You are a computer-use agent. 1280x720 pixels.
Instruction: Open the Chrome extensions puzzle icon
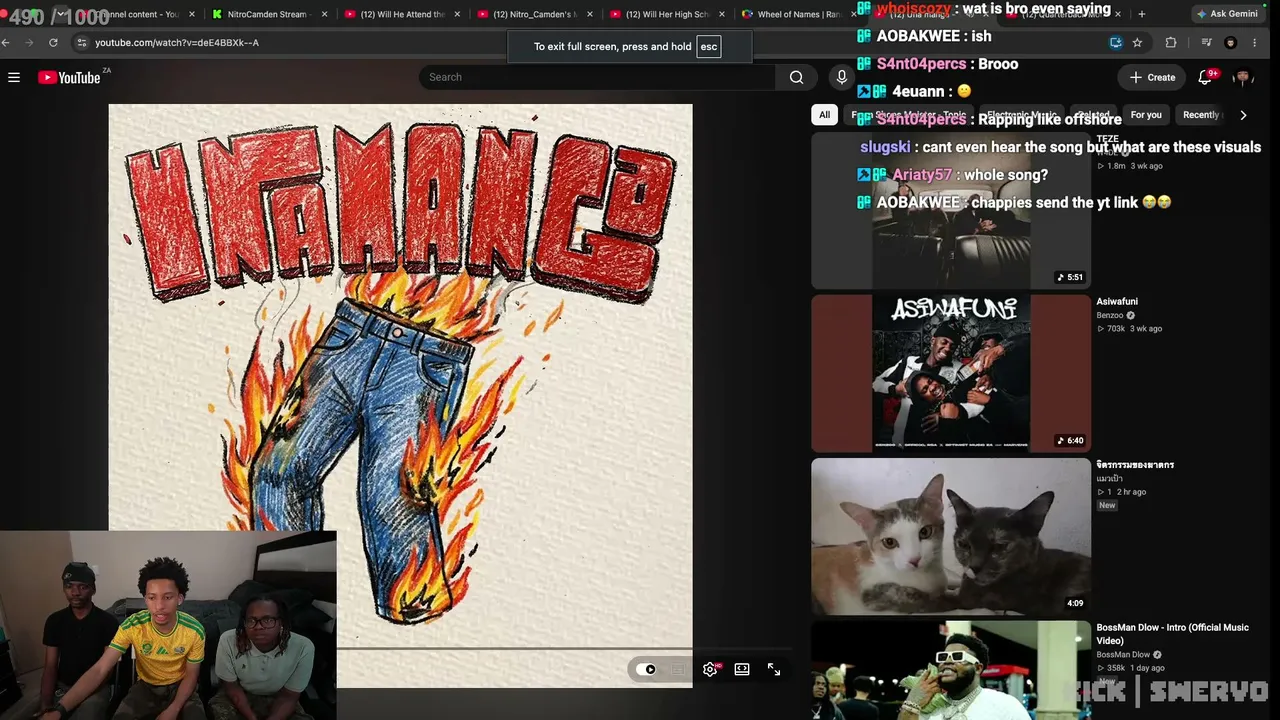pyautogui.click(x=1171, y=43)
